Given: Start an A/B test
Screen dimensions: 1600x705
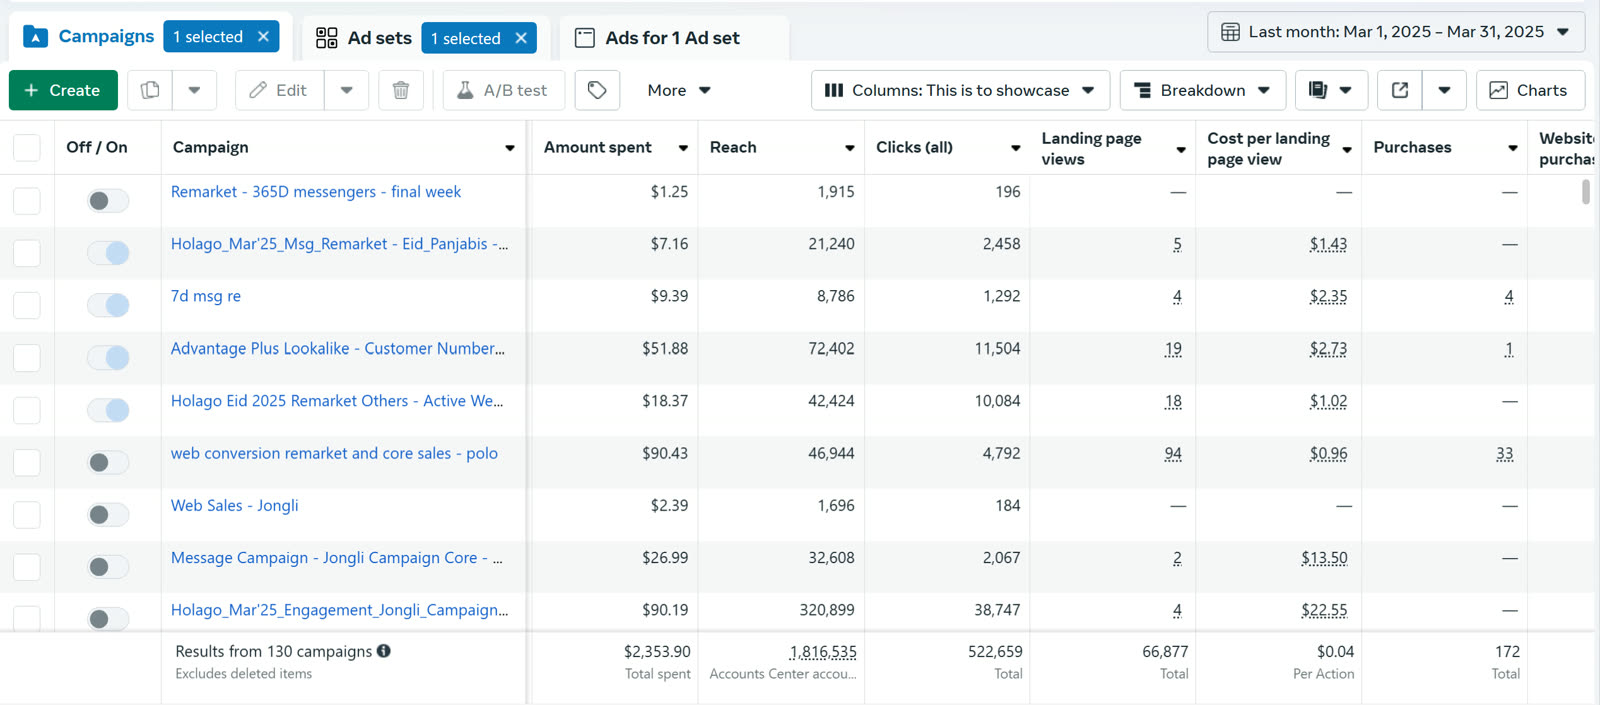Looking at the screenshot, I should [503, 90].
